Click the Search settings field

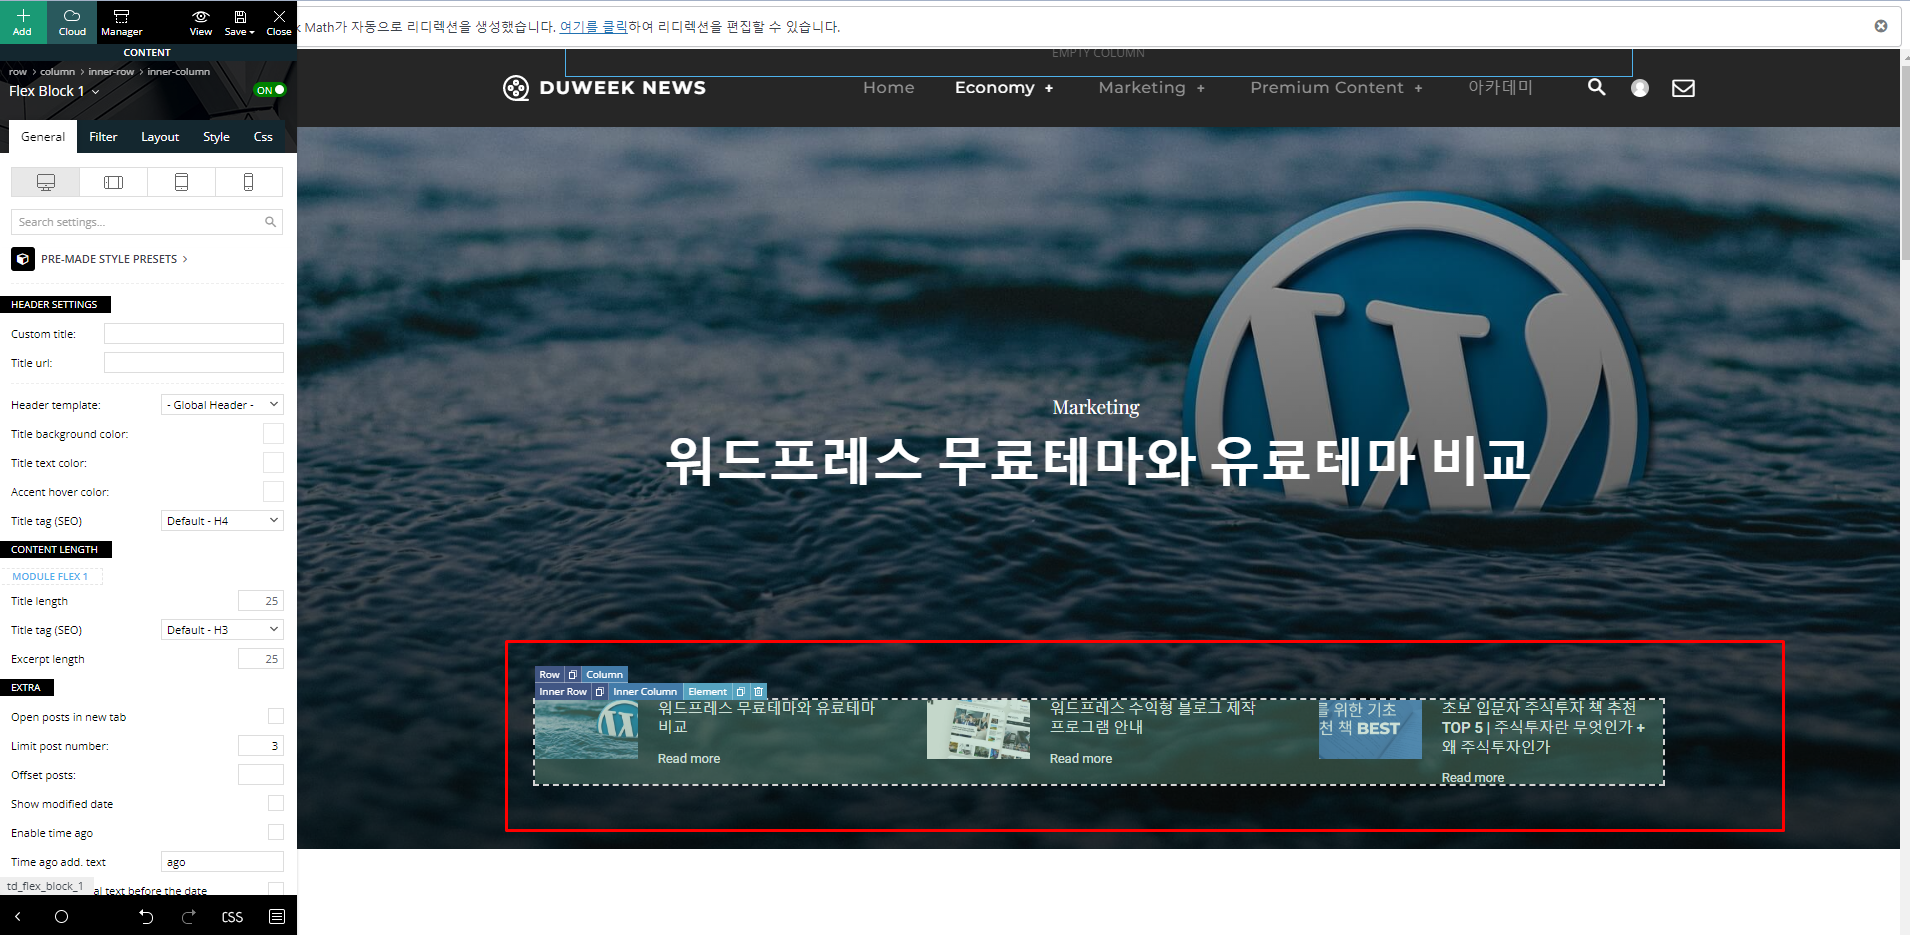[x=147, y=222]
